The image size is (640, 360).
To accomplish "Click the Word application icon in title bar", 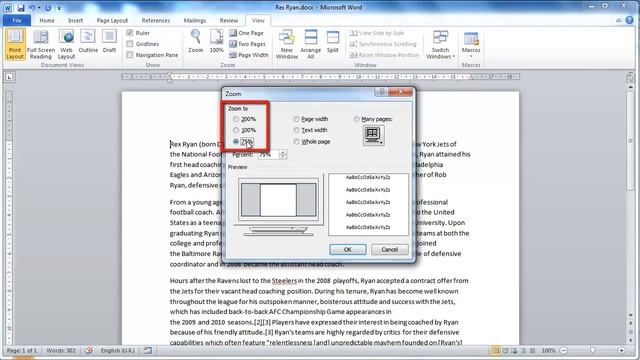I will point(8,7).
